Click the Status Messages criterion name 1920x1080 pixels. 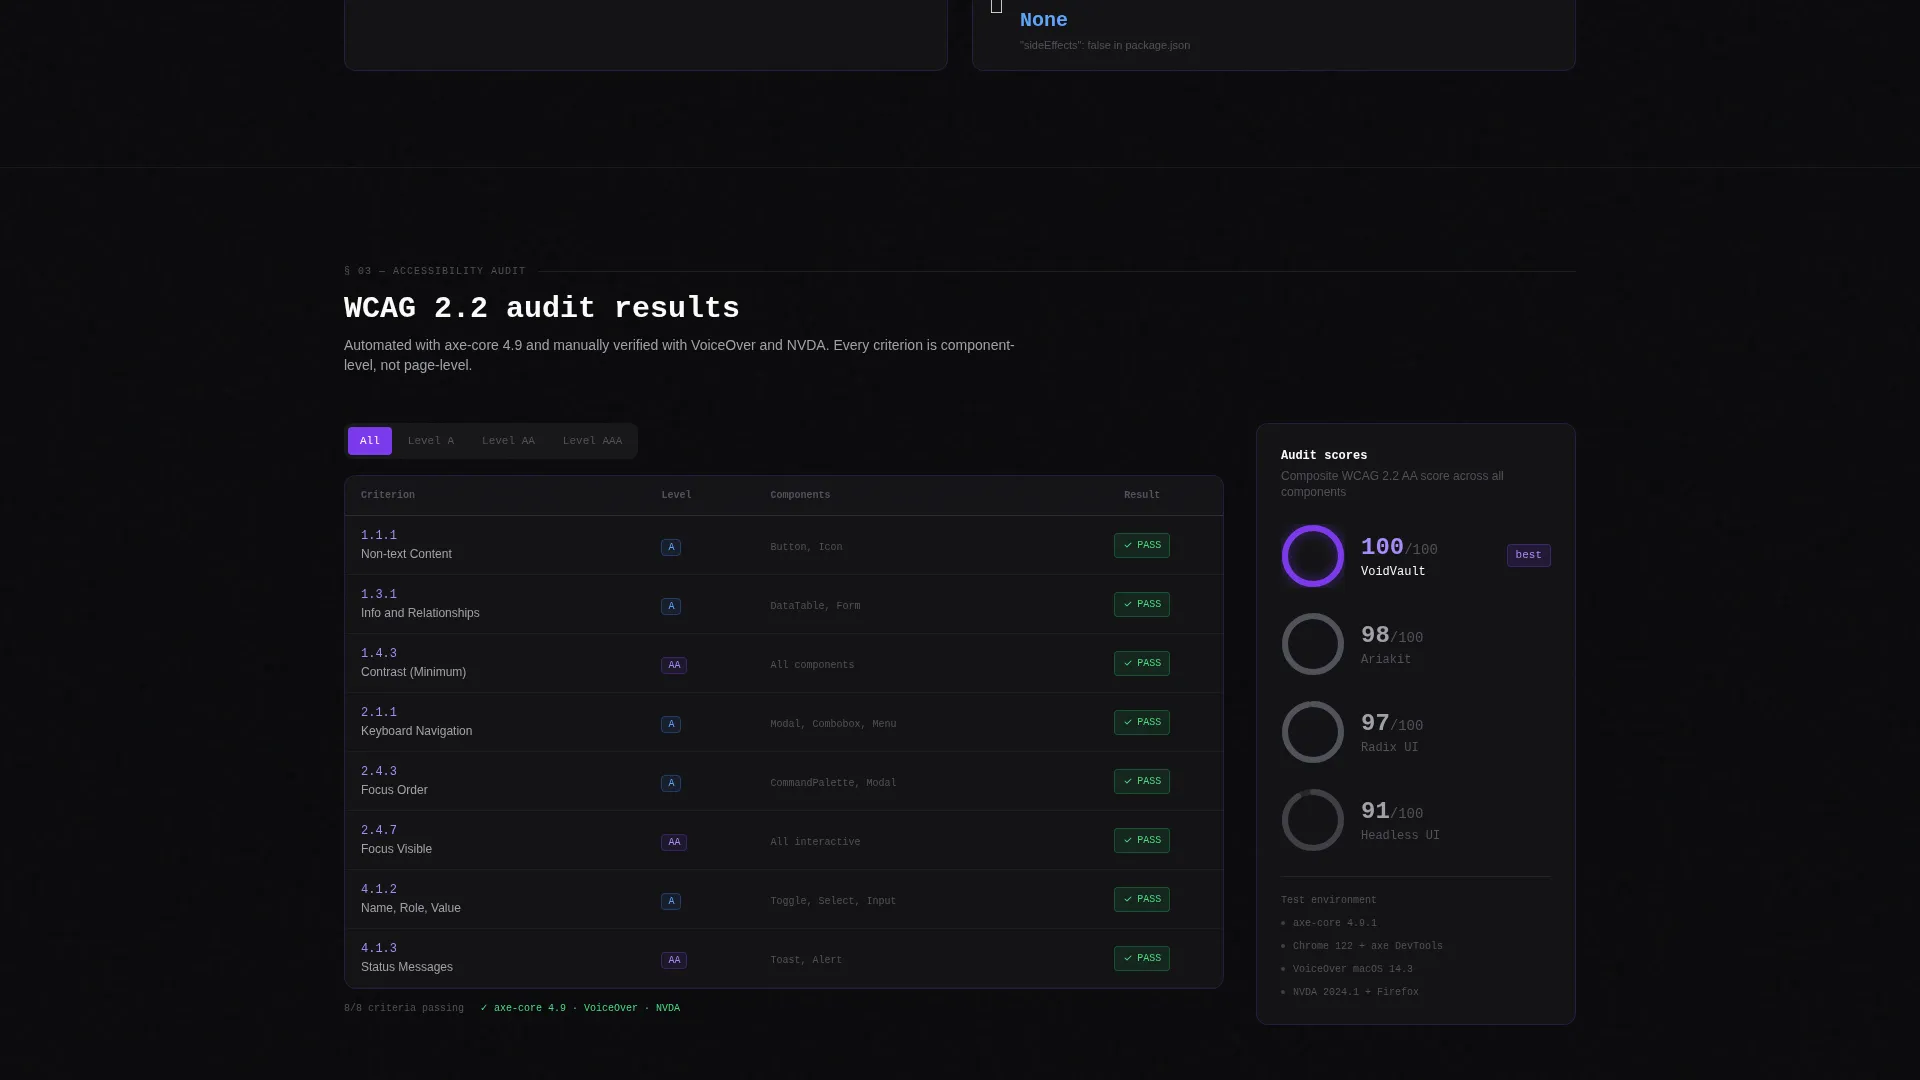pos(407,968)
